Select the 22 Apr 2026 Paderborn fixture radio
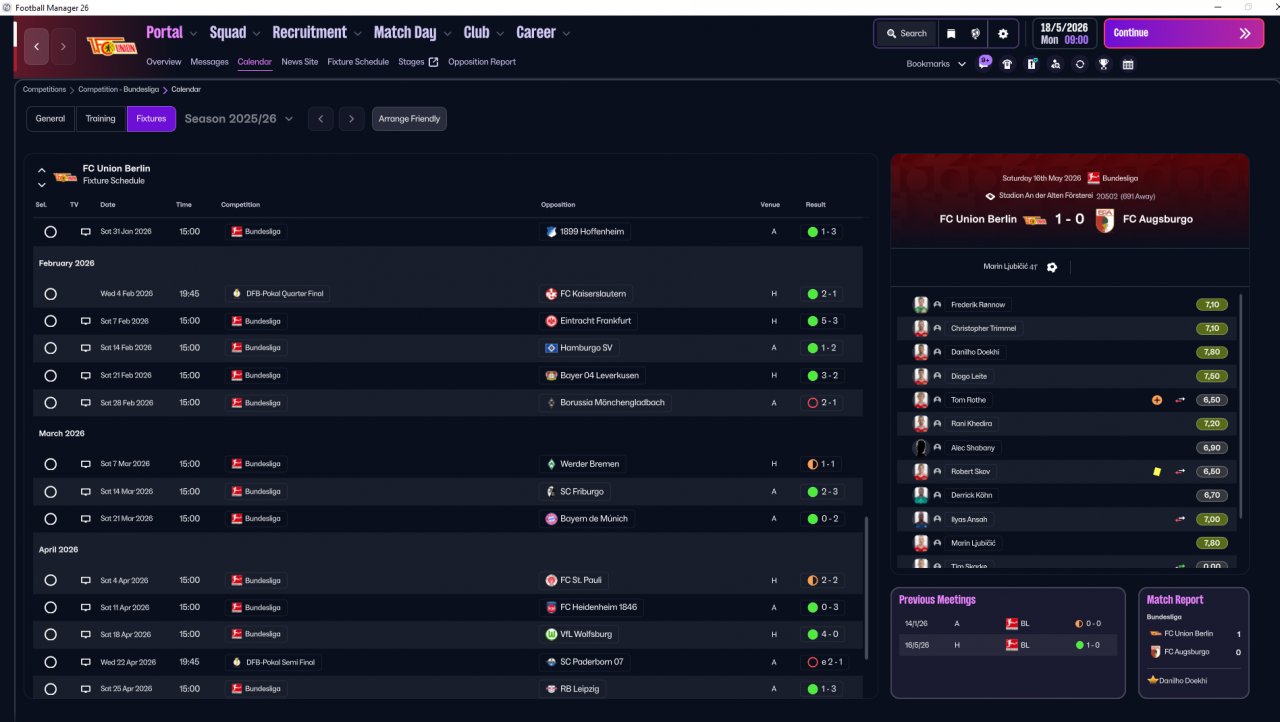Viewport: 1280px width, 722px height. [x=50, y=662]
